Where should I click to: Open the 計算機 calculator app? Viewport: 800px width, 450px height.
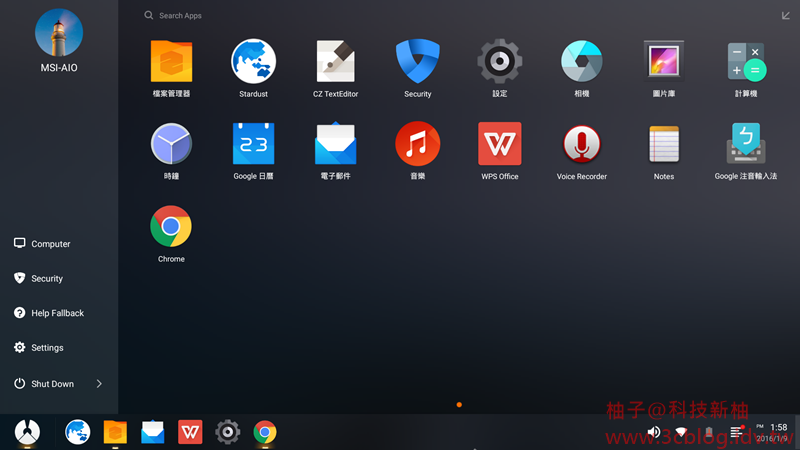(x=746, y=61)
